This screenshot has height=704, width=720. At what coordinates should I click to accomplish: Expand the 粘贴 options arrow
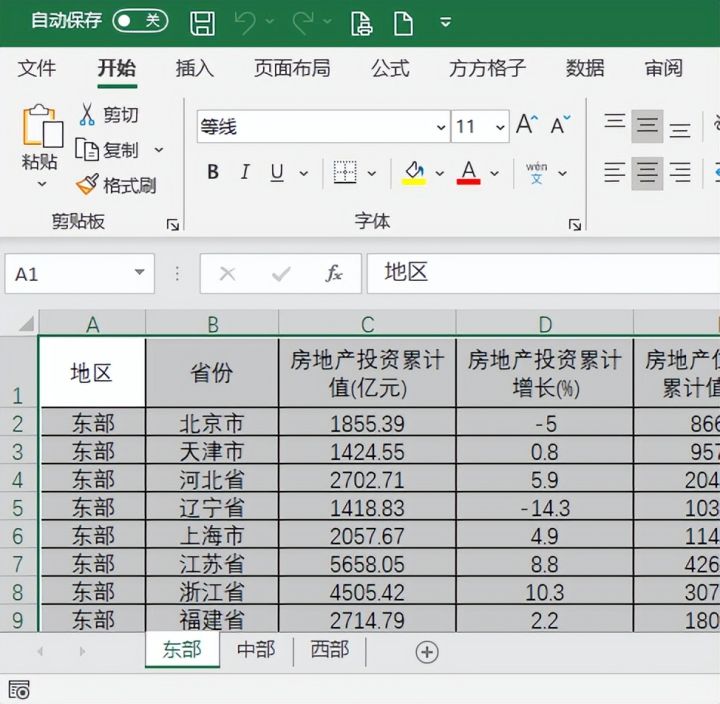pyautogui.click(x=42, y=184)
